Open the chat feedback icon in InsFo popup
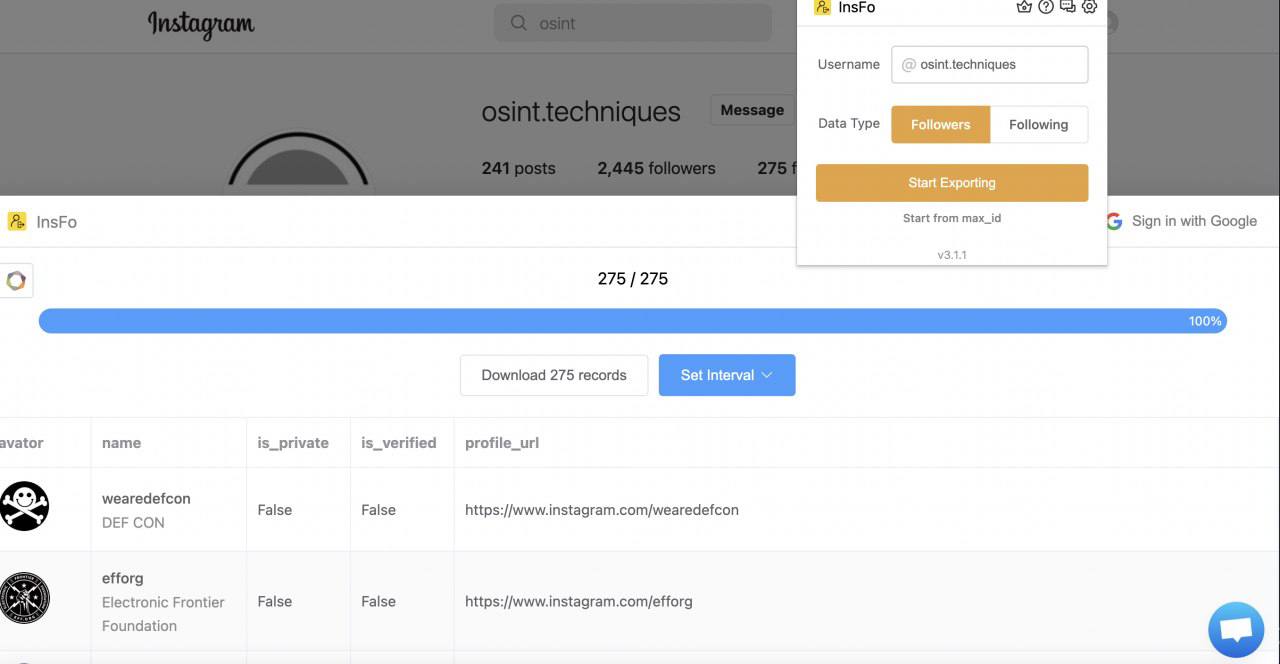Screen dimensions: 1280x664 (1068, 7)
